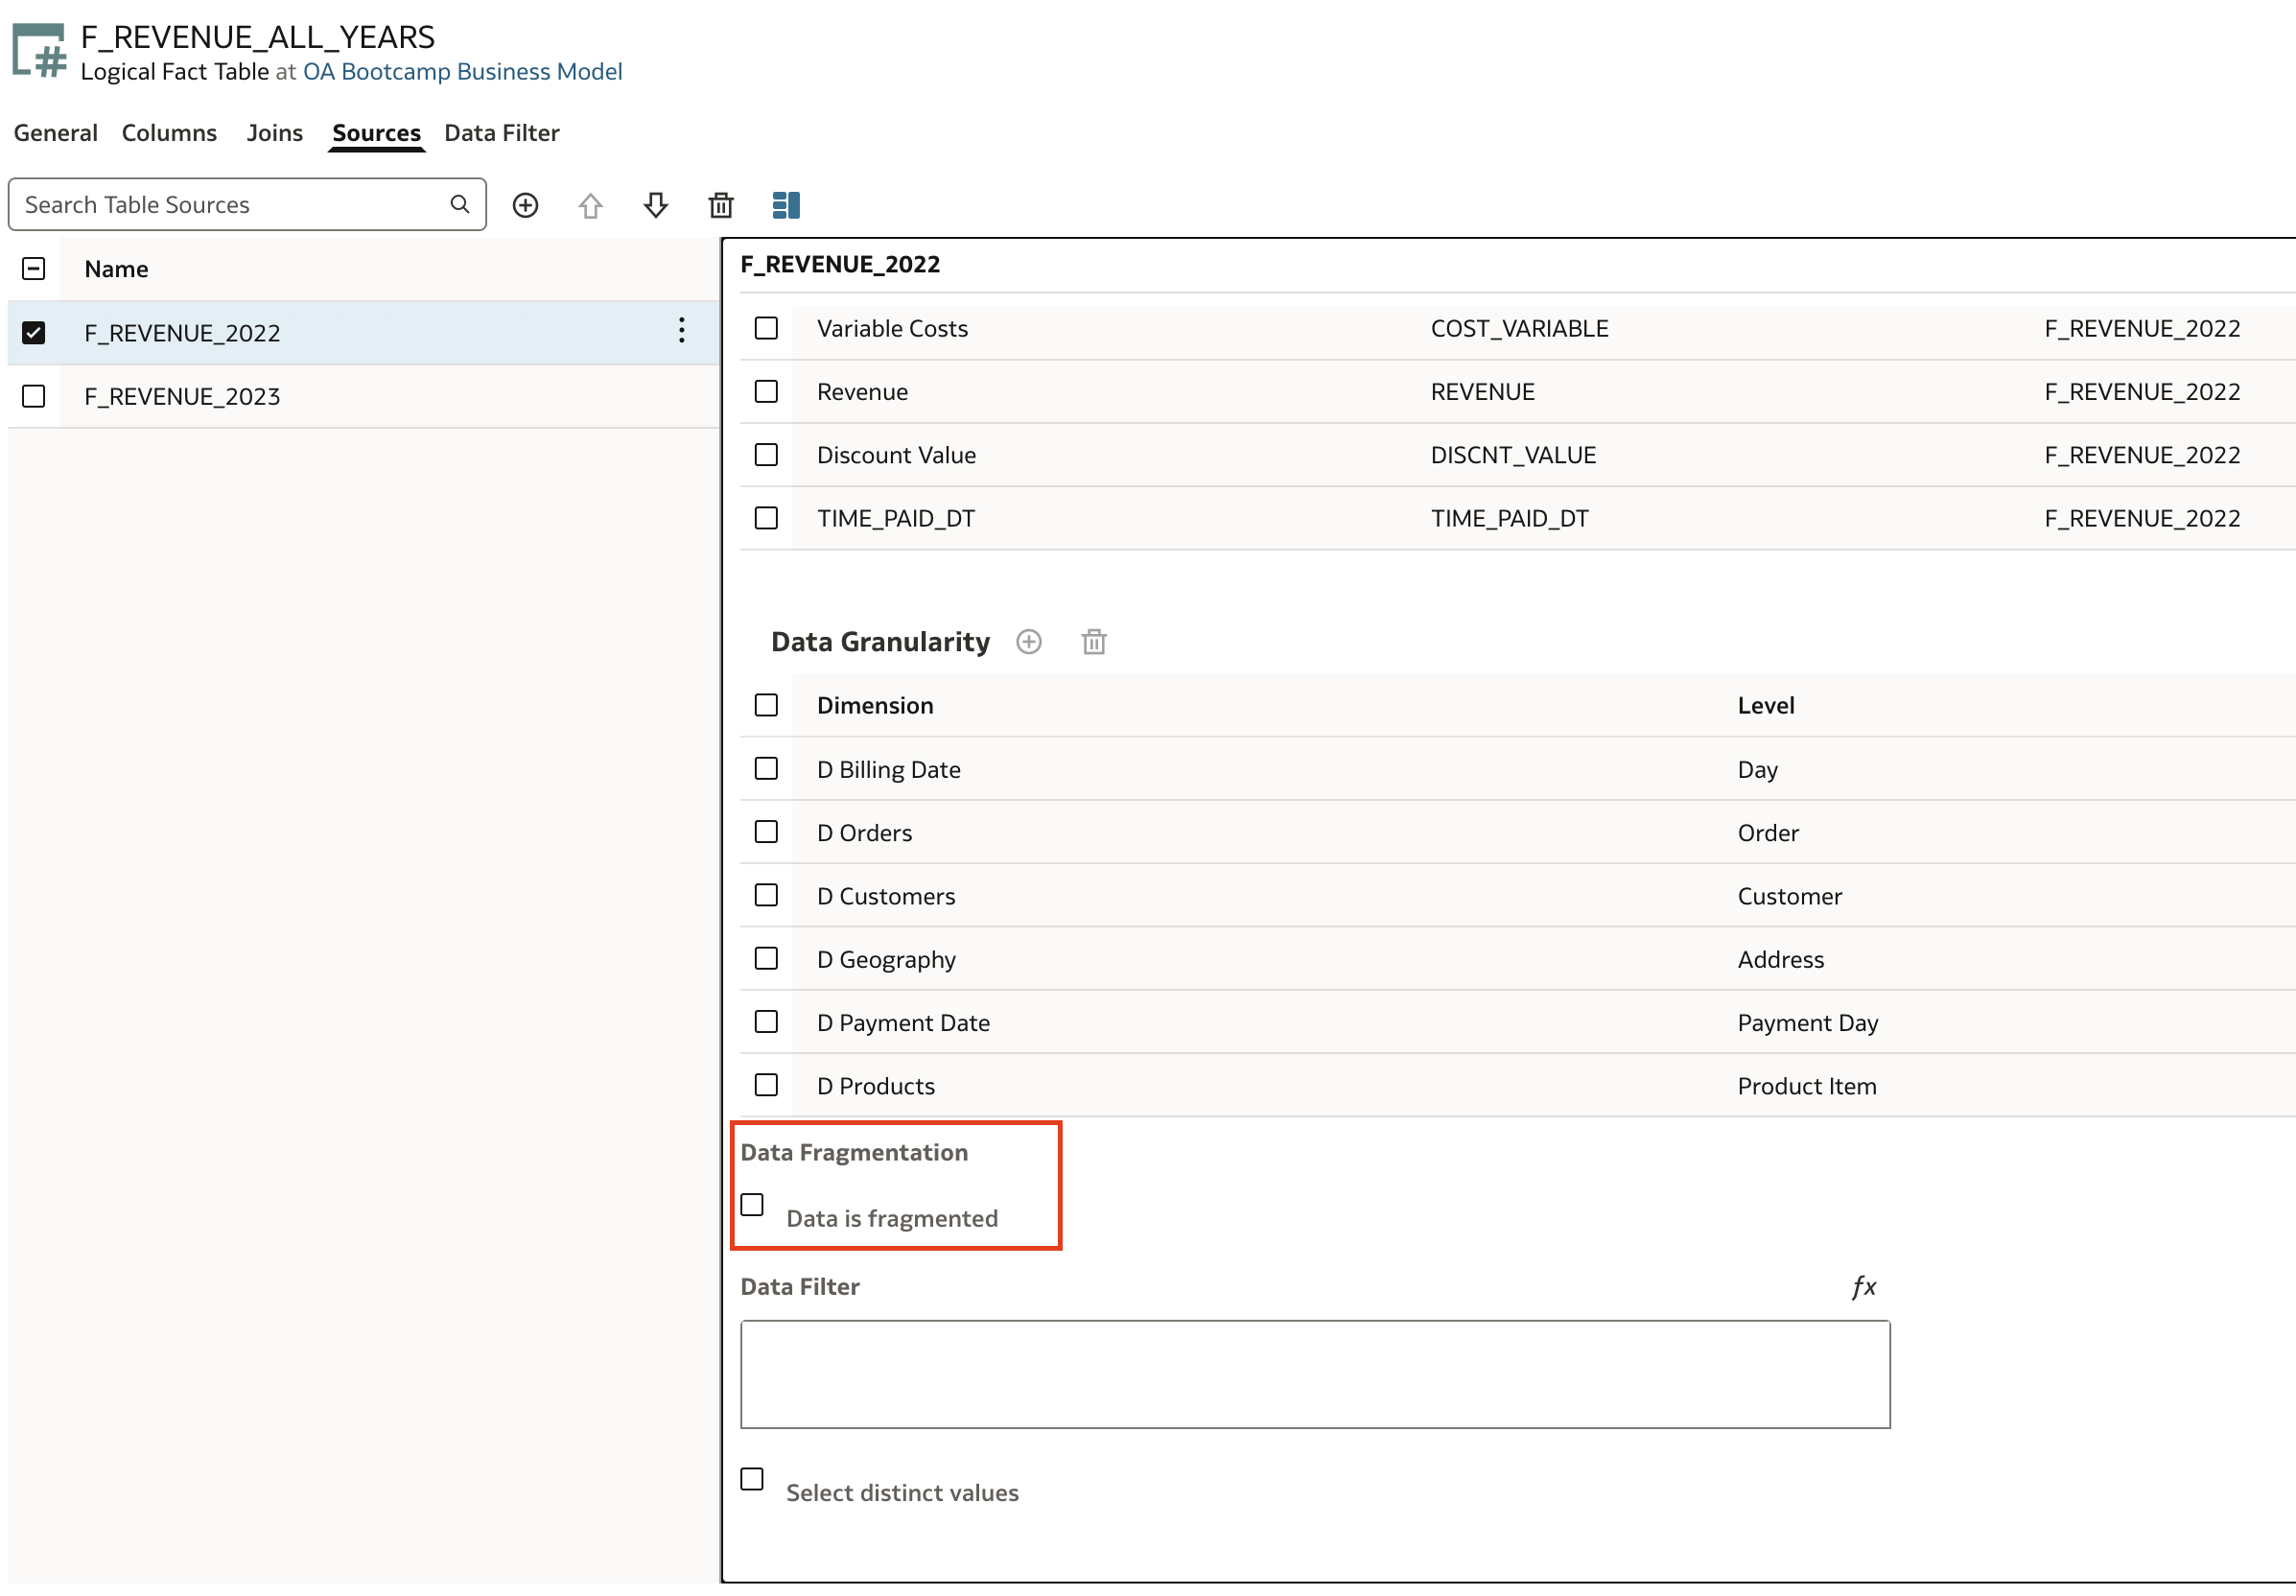This screenshot has height=1596, width=2296.
Task: Check the D Geography checkbox
Action: pos(766,958)
